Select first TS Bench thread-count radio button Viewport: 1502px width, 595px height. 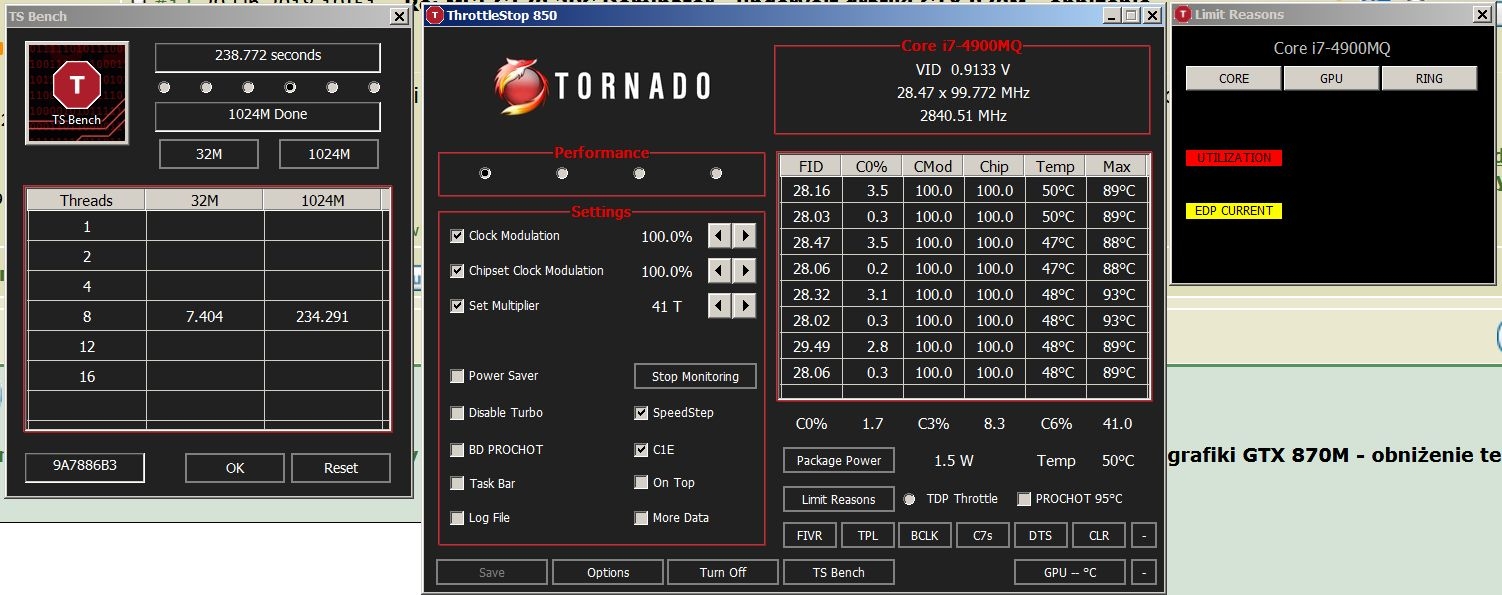point(164,87)
